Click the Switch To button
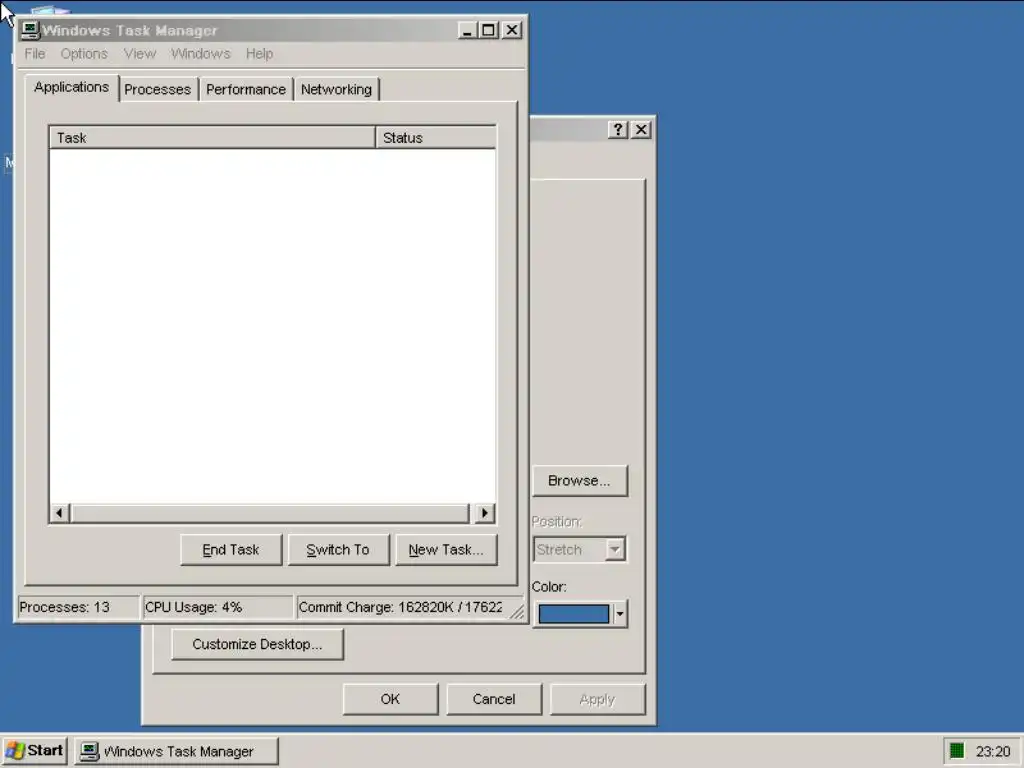The height and width of the screenshot is (768, 1024). click(x=338, y=550)
